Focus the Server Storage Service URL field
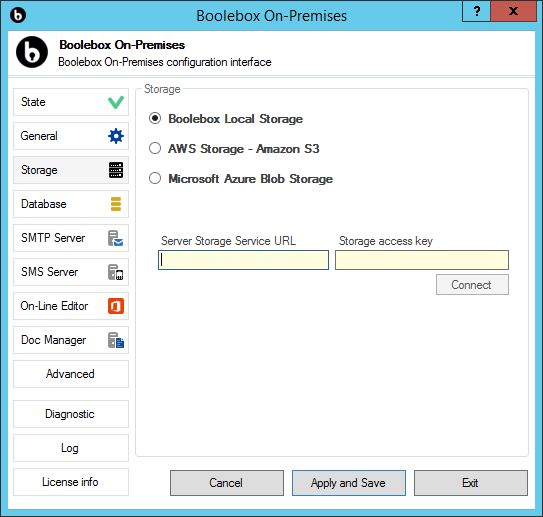 point(243,260)
